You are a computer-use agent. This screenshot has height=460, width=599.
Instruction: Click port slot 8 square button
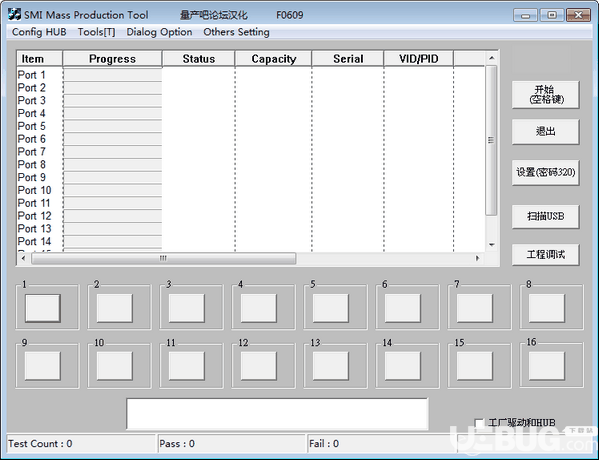(x=547, y=308)
